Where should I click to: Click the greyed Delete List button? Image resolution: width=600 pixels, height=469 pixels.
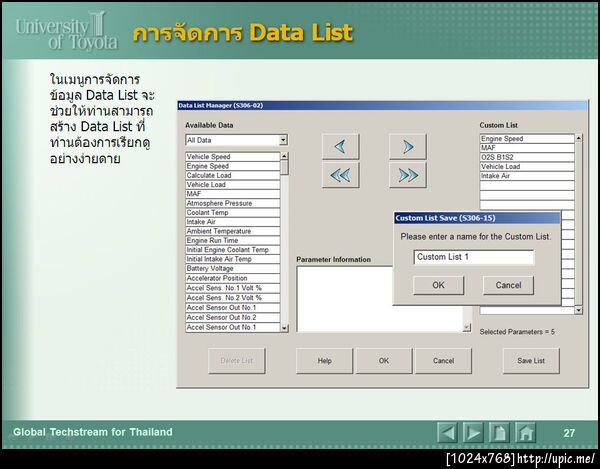[x=236, y=361]
